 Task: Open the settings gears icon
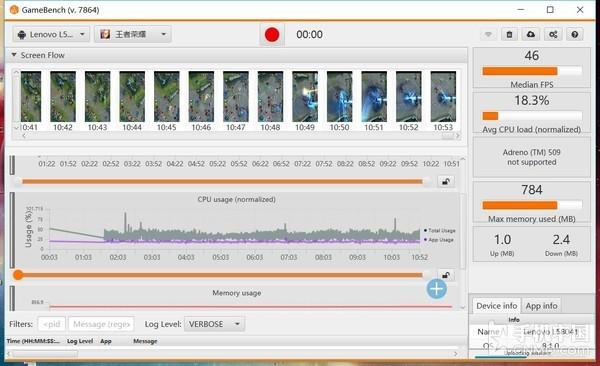(x=553, y=34)
